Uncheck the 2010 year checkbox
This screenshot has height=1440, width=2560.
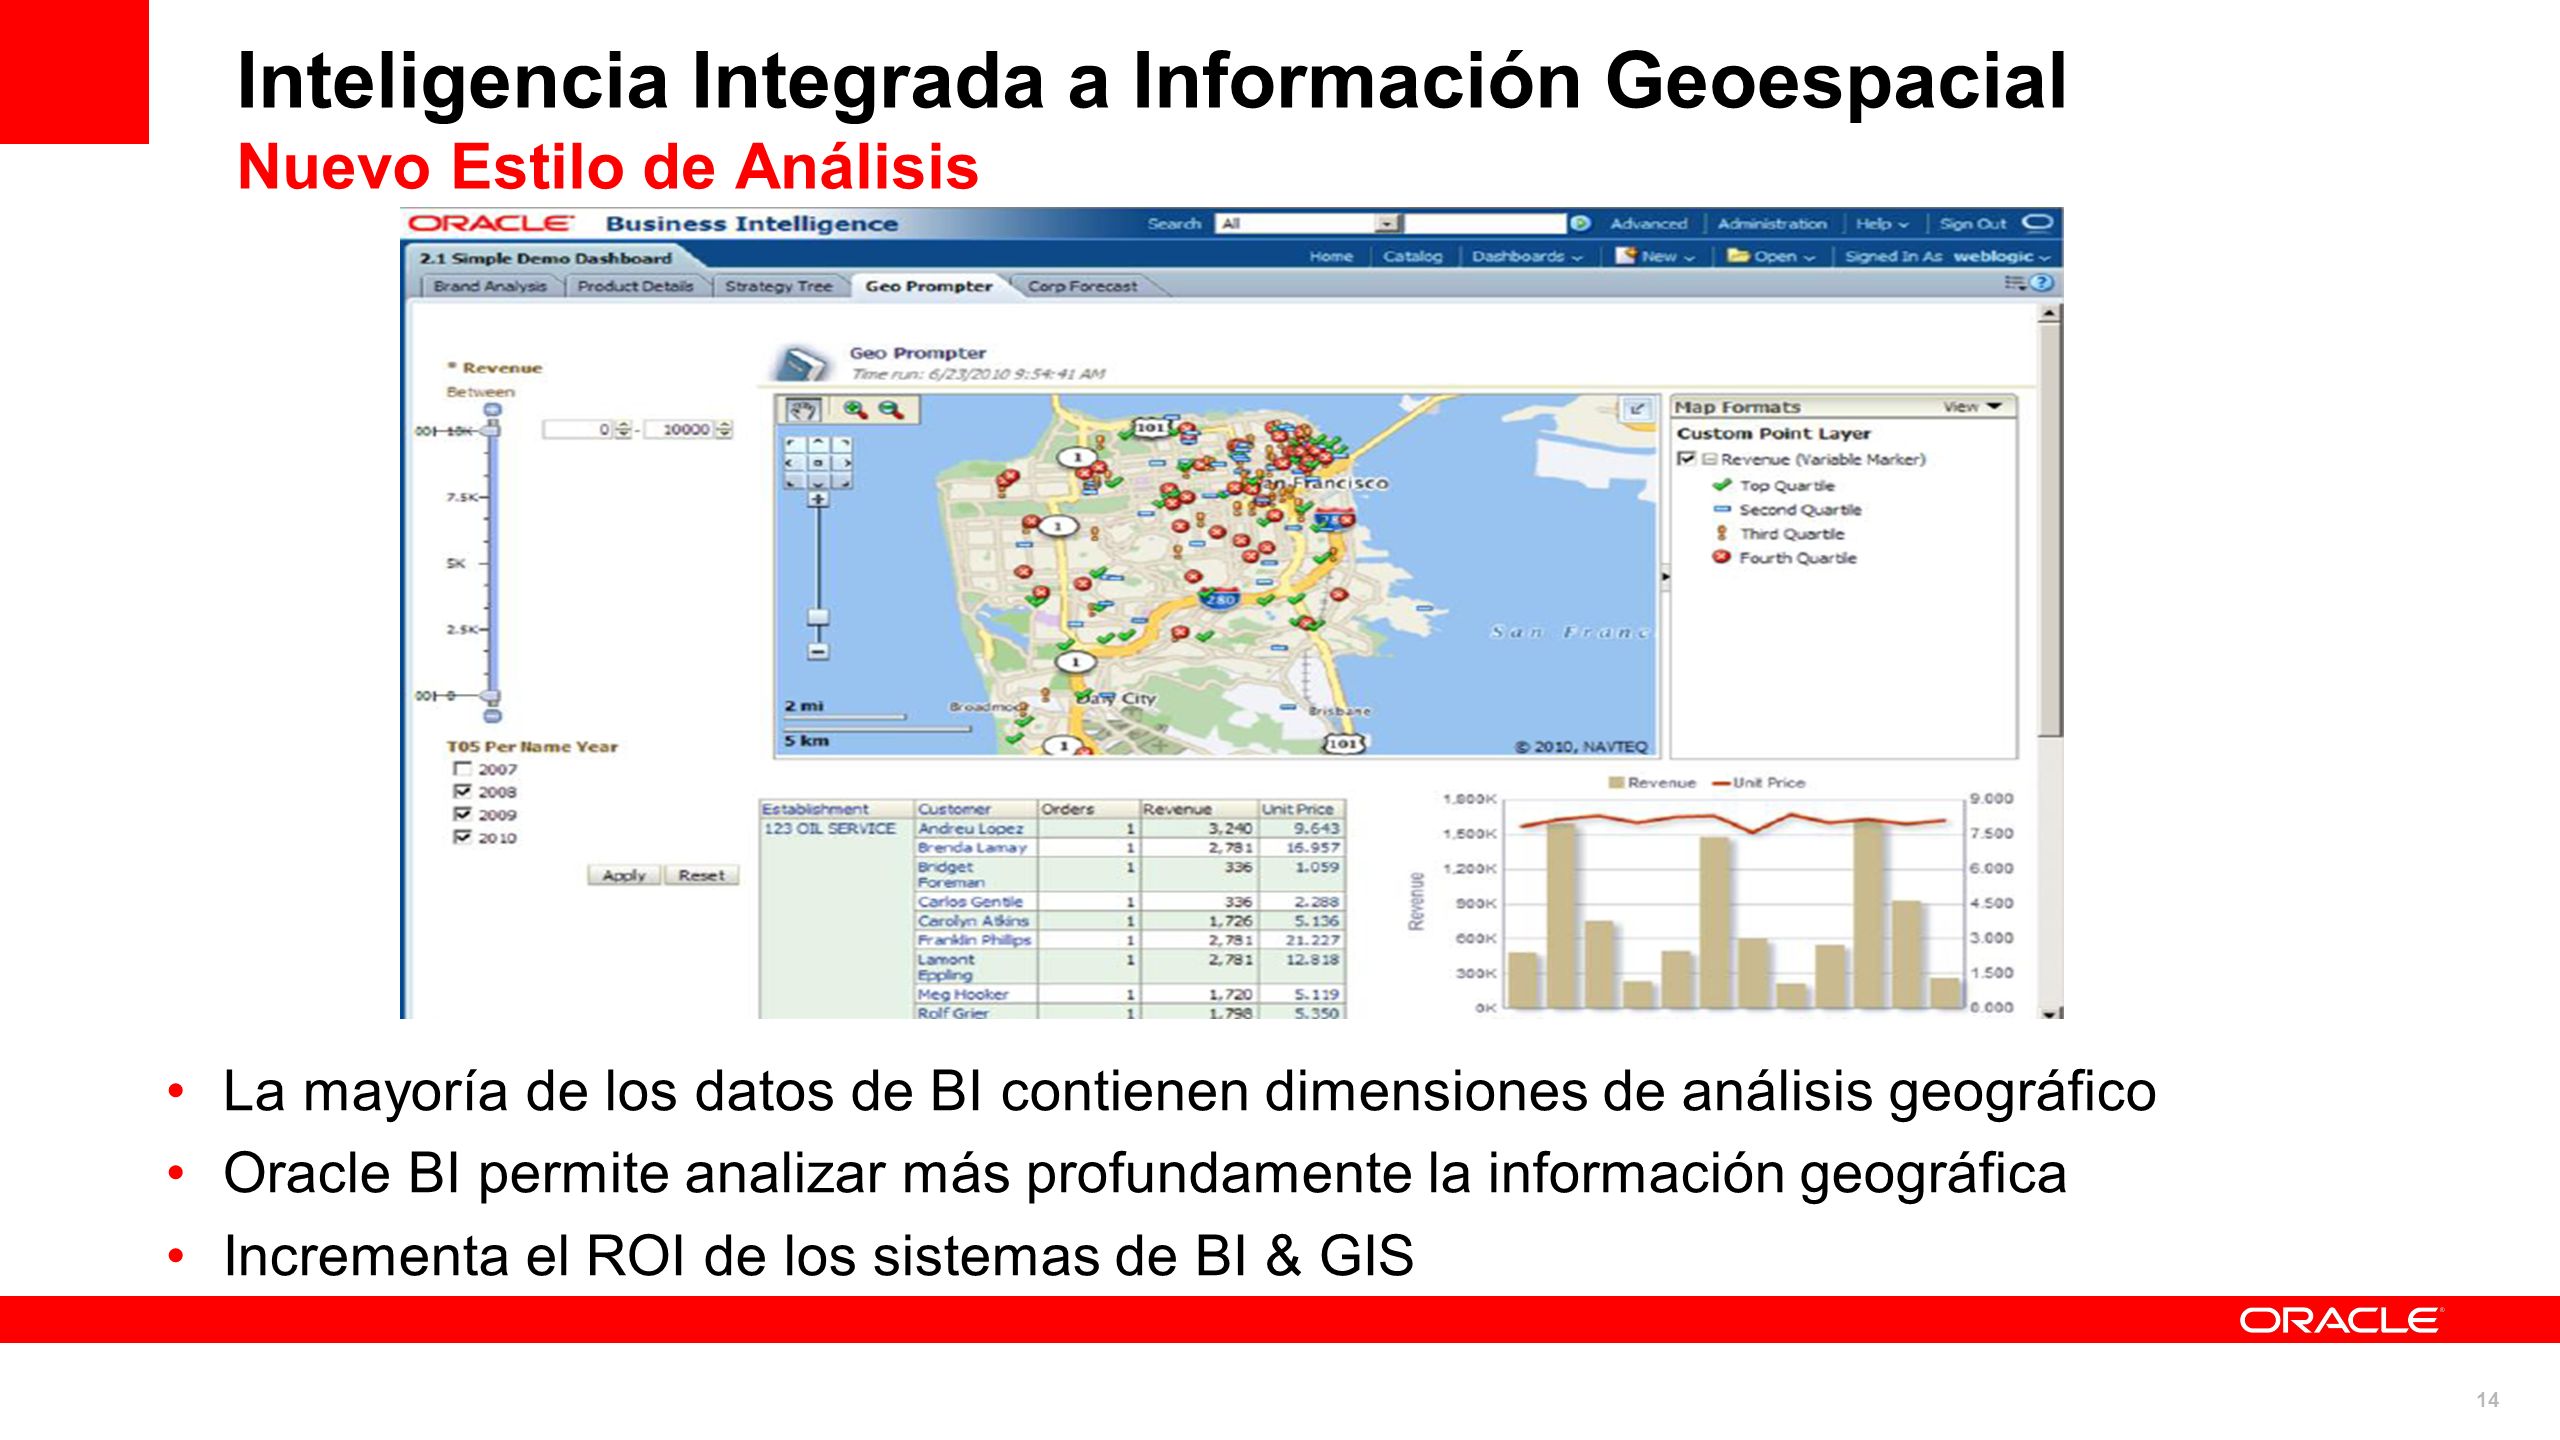point(462,838)
